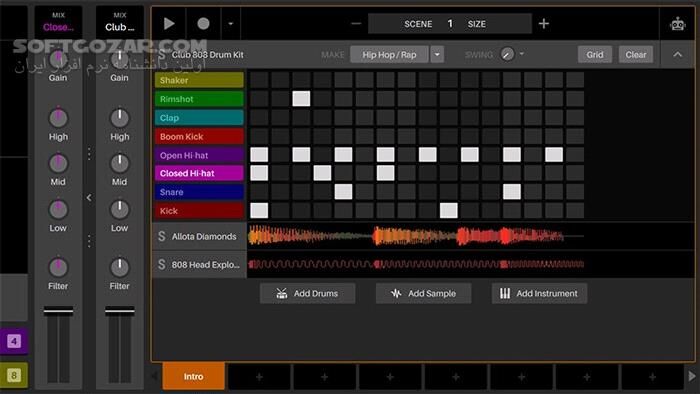The image size is (700, 394).
Task: Click the Grid button
Action: (595, 54)
